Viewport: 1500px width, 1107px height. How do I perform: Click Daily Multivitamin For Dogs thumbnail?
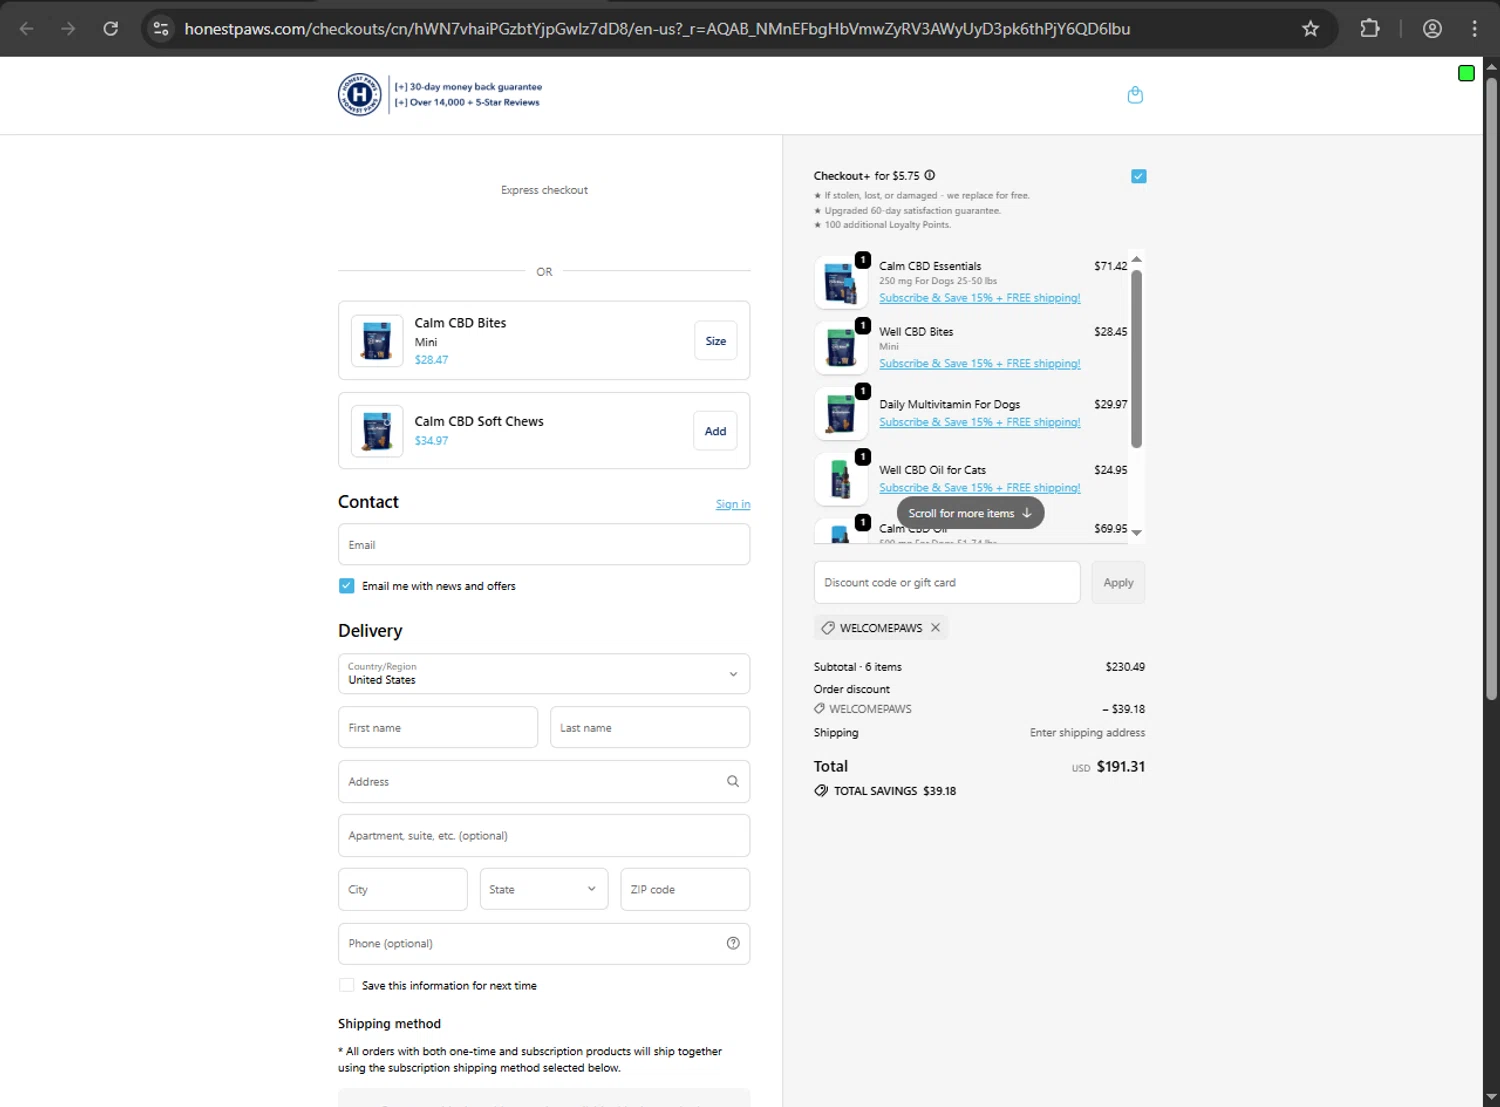(840, 413)
